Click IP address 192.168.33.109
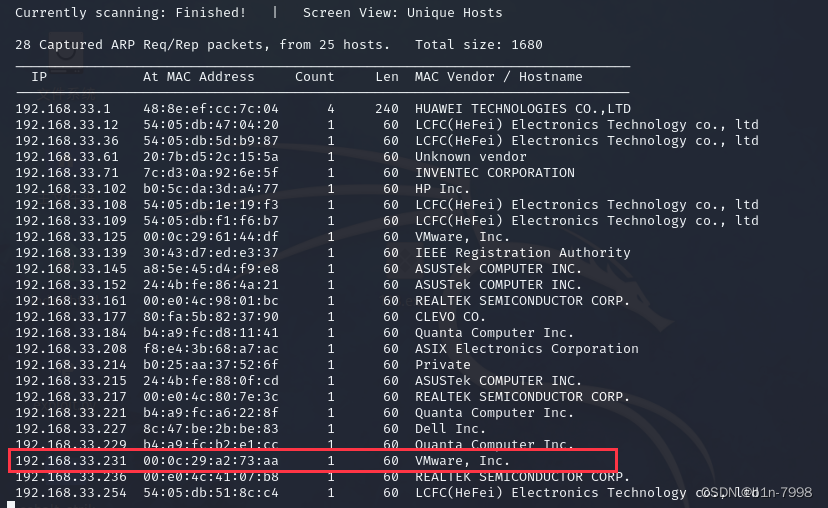Image resolution: width=828 pixels, height=508 pixels. pos(71,221)
